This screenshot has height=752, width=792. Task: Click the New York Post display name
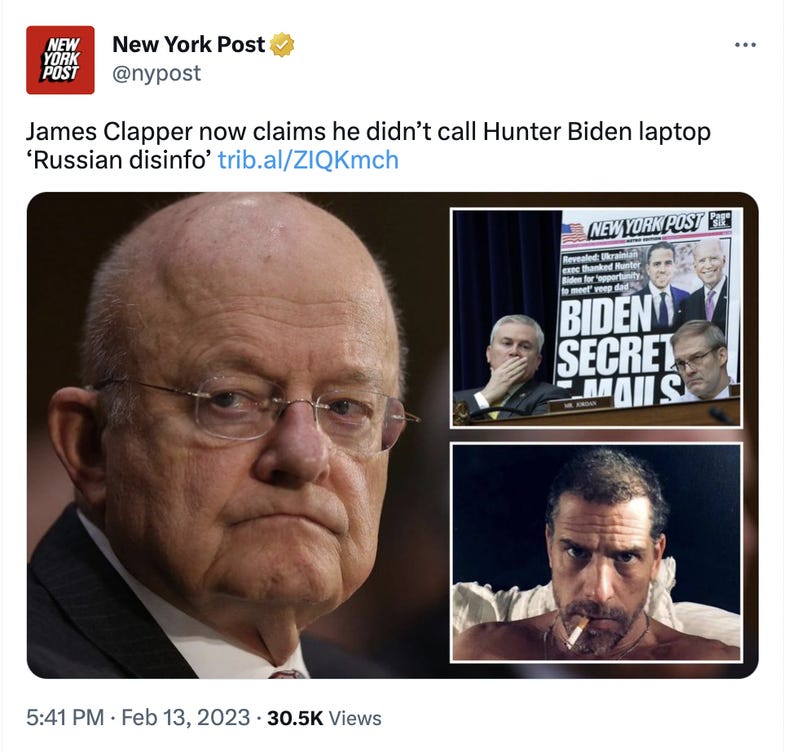[x=188, y=44]
